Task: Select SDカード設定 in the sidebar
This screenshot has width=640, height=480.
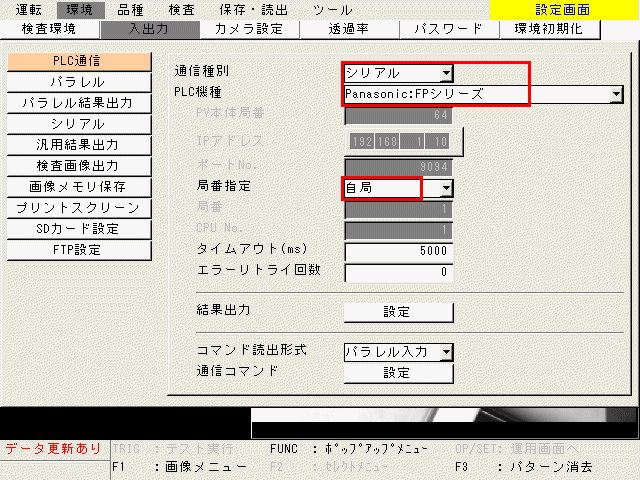Action: pos(78,229)
